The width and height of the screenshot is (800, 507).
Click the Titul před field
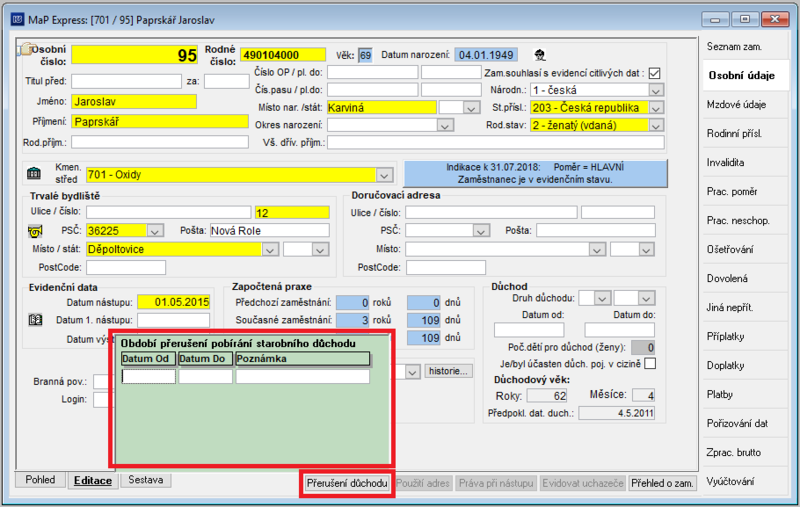(x=127, y=81)
